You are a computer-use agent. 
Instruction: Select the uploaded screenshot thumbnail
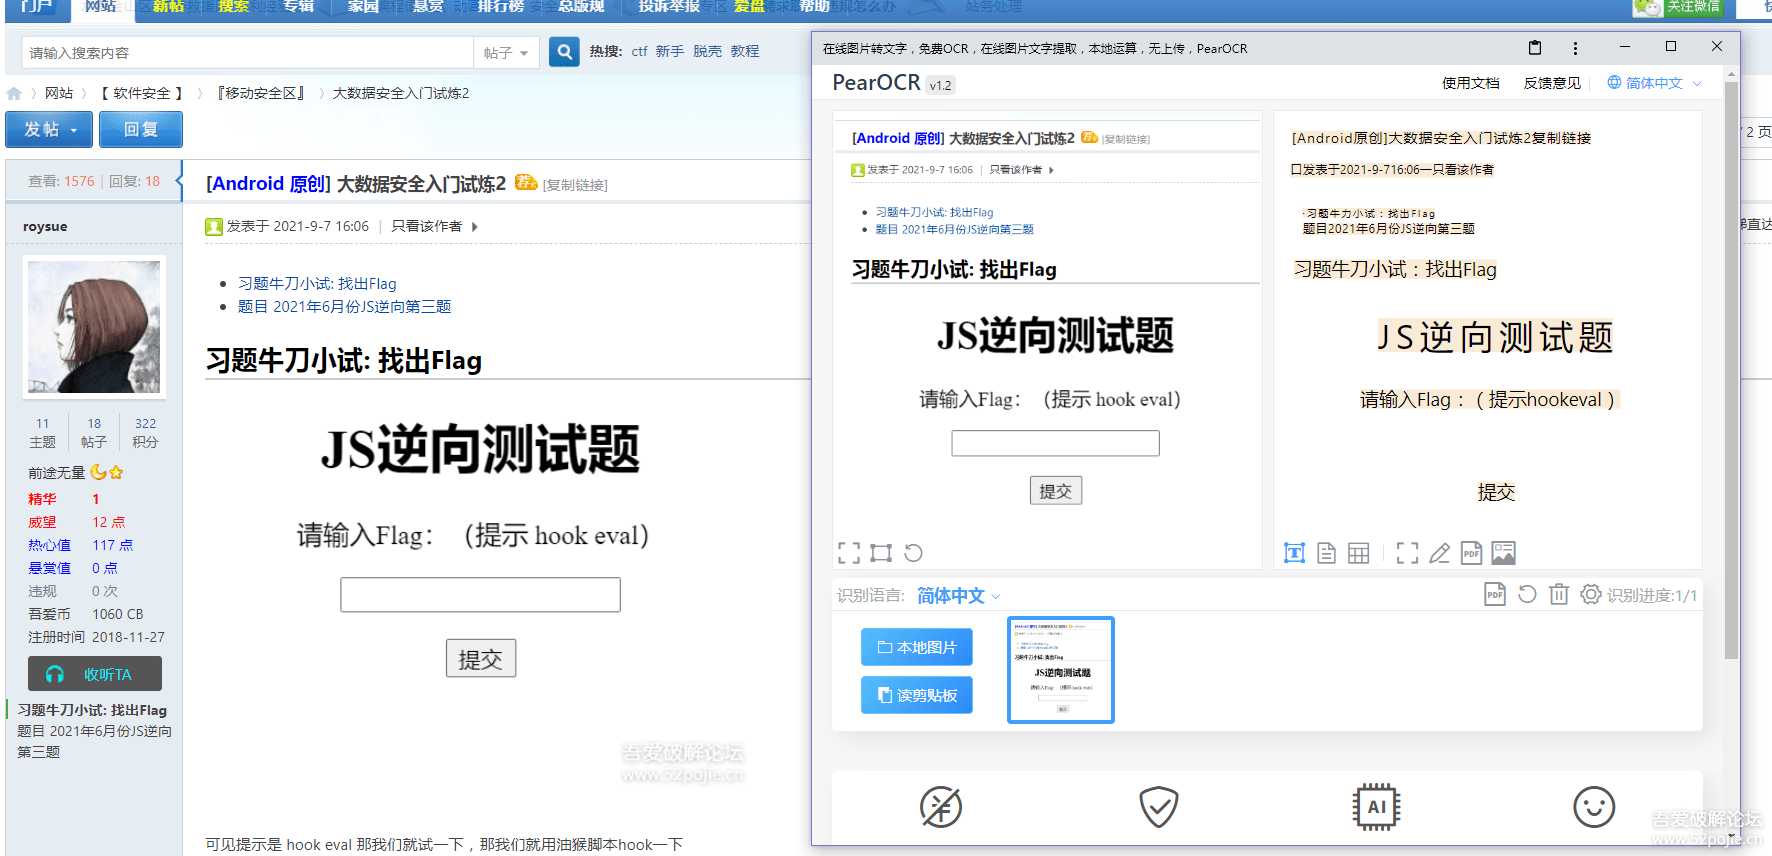click(x=1060, y=669)
